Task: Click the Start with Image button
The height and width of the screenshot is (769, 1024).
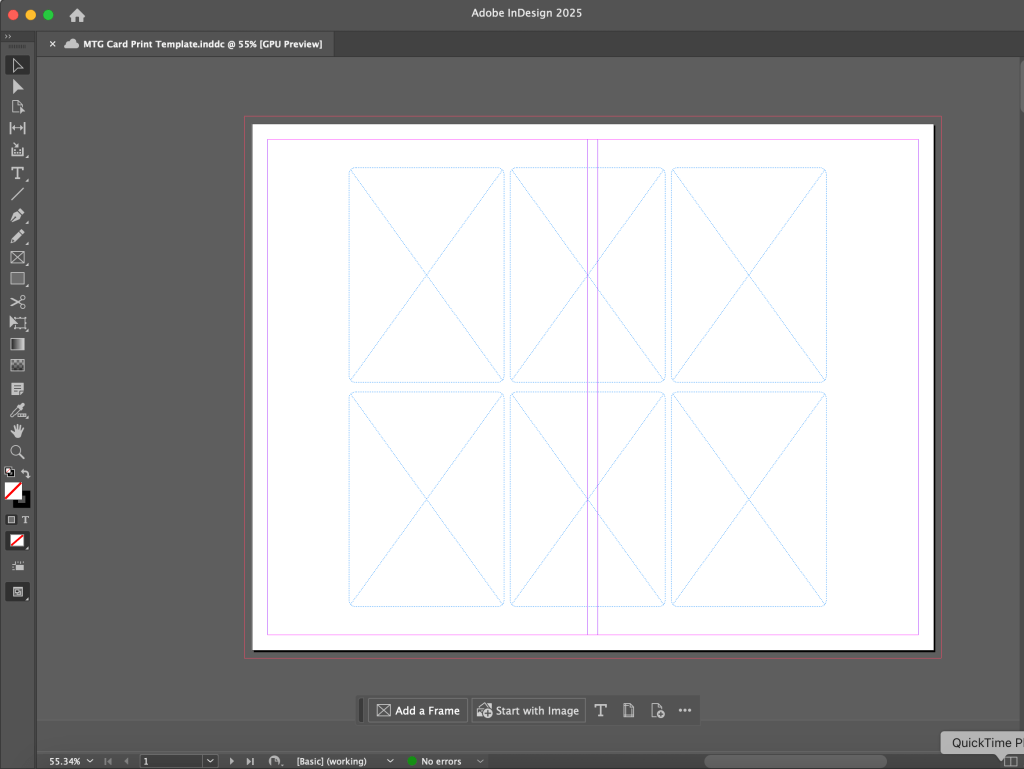Action: coord(528,711)
